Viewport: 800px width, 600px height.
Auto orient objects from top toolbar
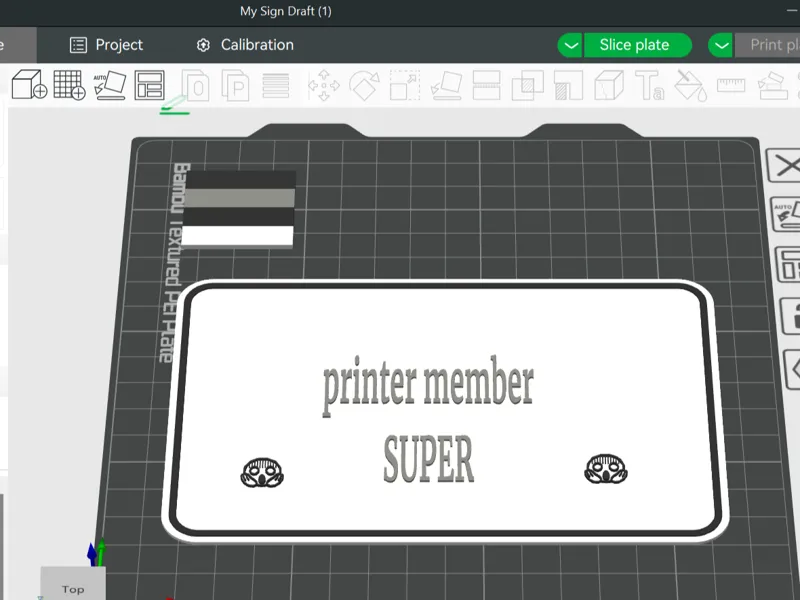[110, 85]
